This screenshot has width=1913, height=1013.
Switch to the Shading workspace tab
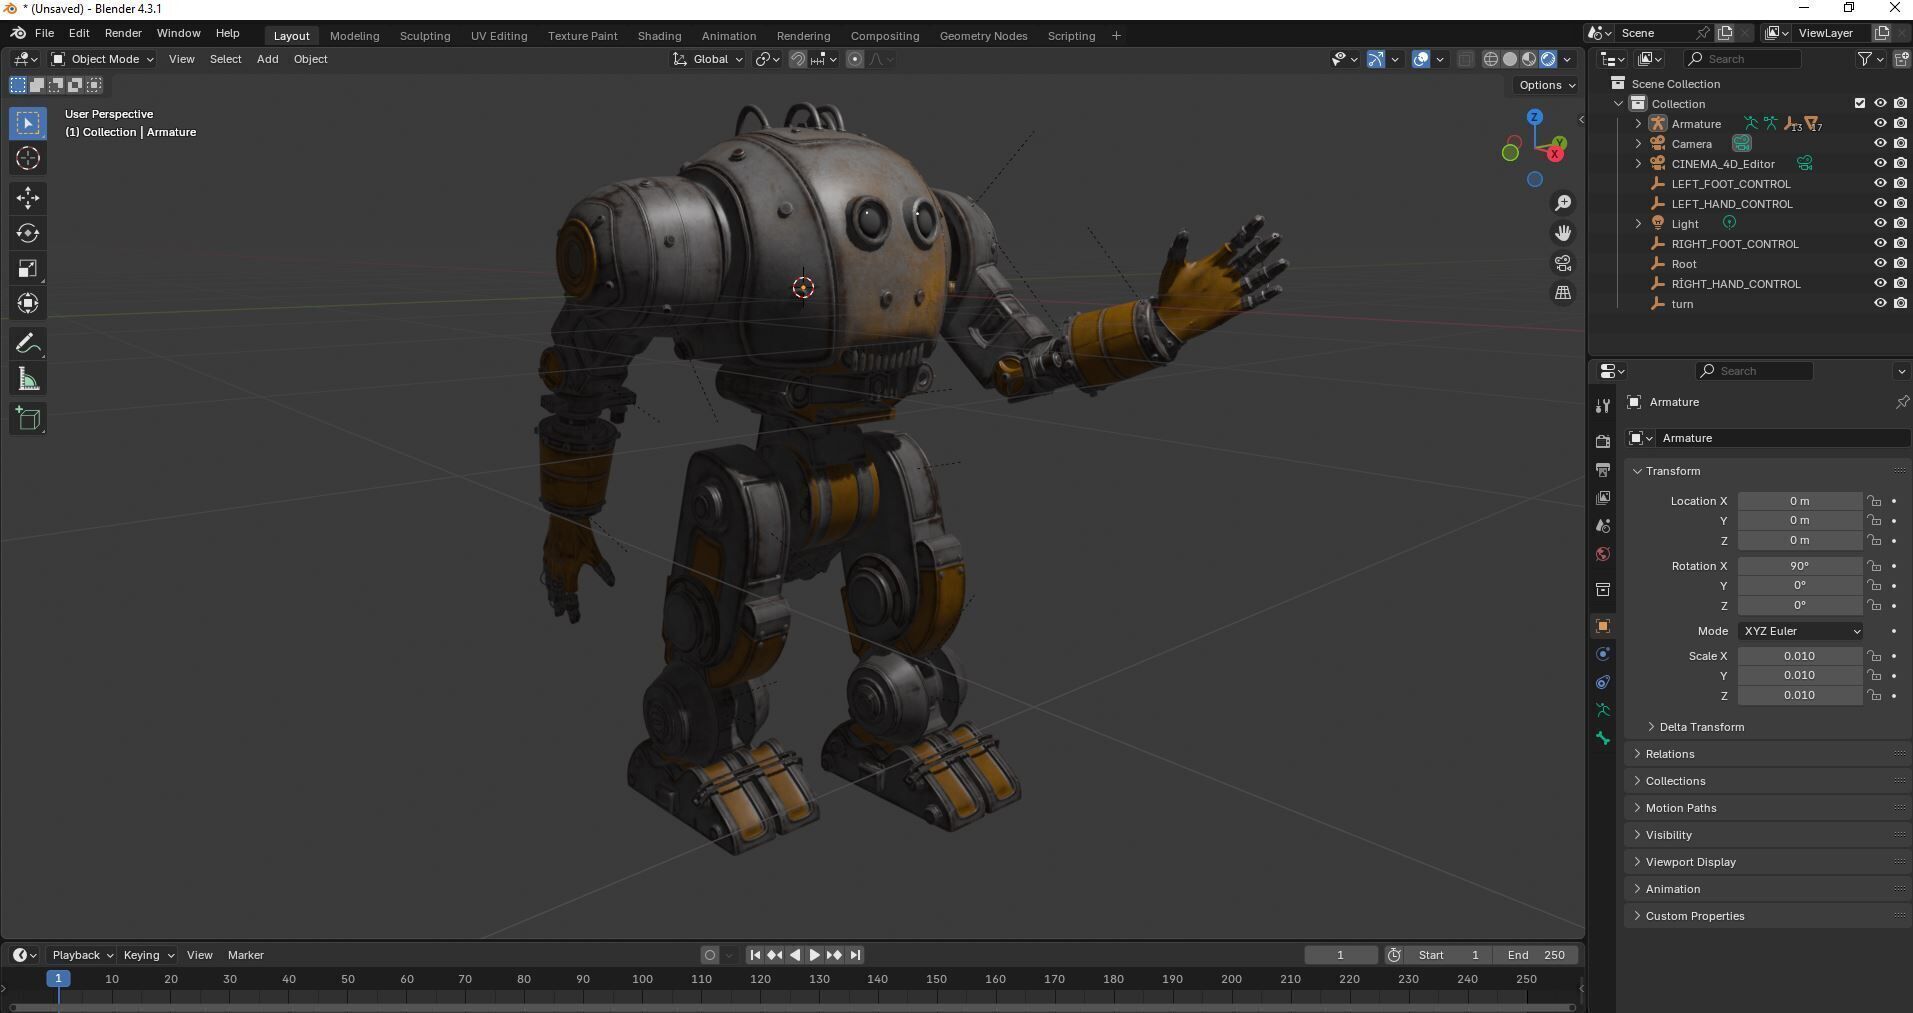(659, 36)
